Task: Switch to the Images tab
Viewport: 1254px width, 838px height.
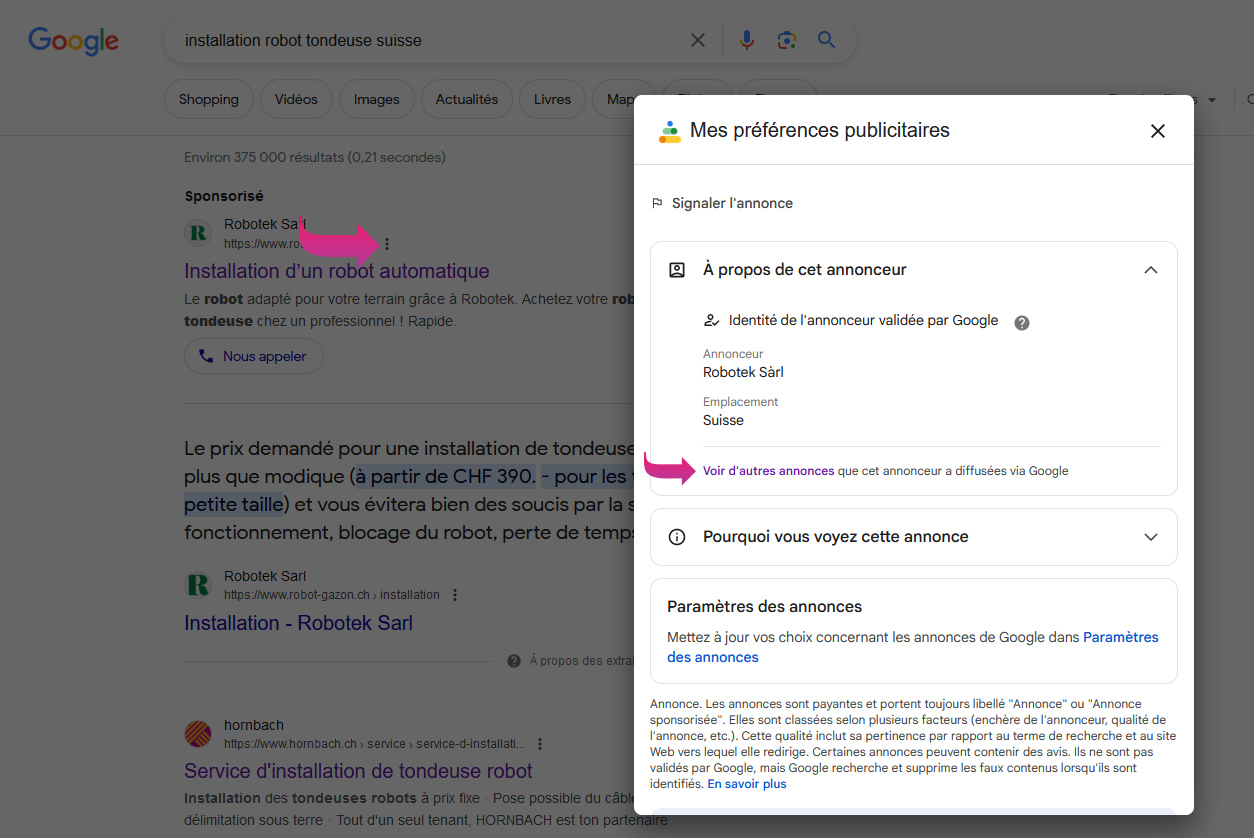Action: [377, 99]
